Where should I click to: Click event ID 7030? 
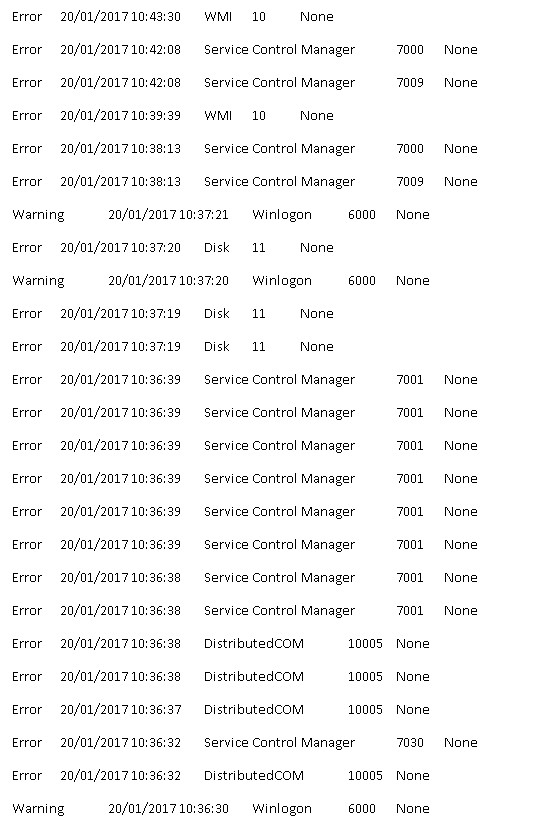[410, 743]
